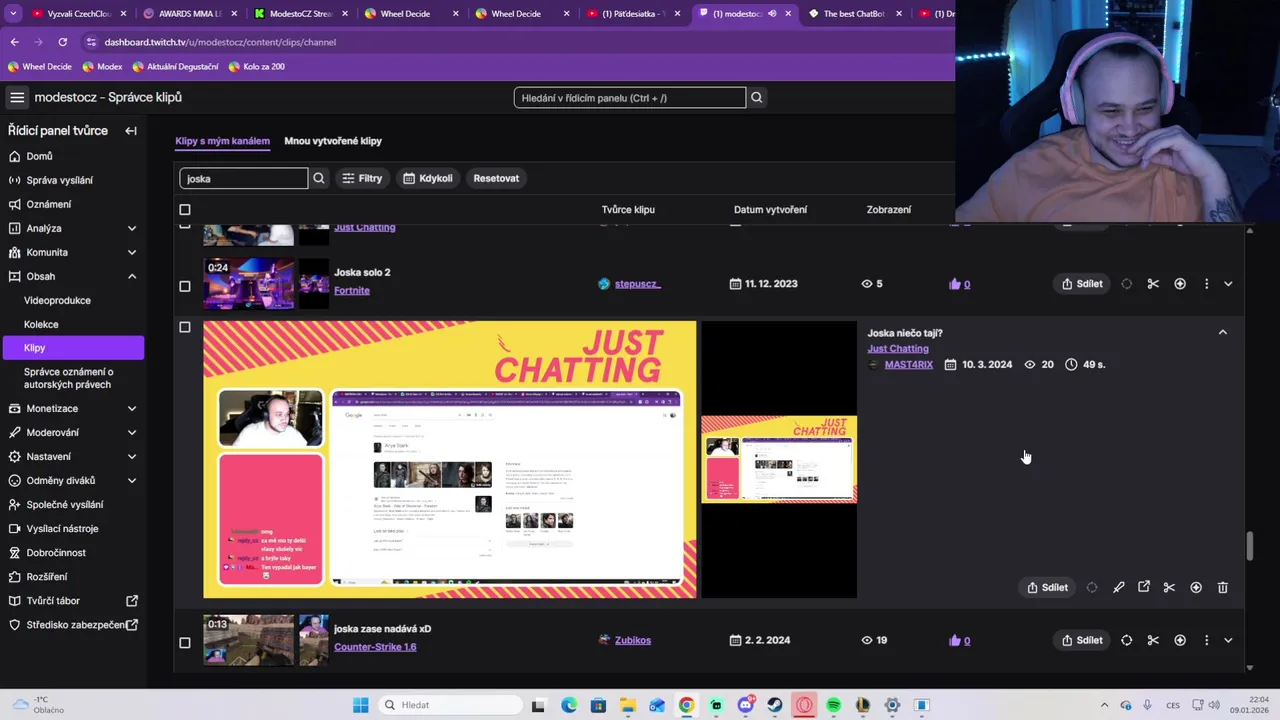Click the clips list vertical scrollbar thumb
Viewport: 1280px width, 720px height.
1249,547
